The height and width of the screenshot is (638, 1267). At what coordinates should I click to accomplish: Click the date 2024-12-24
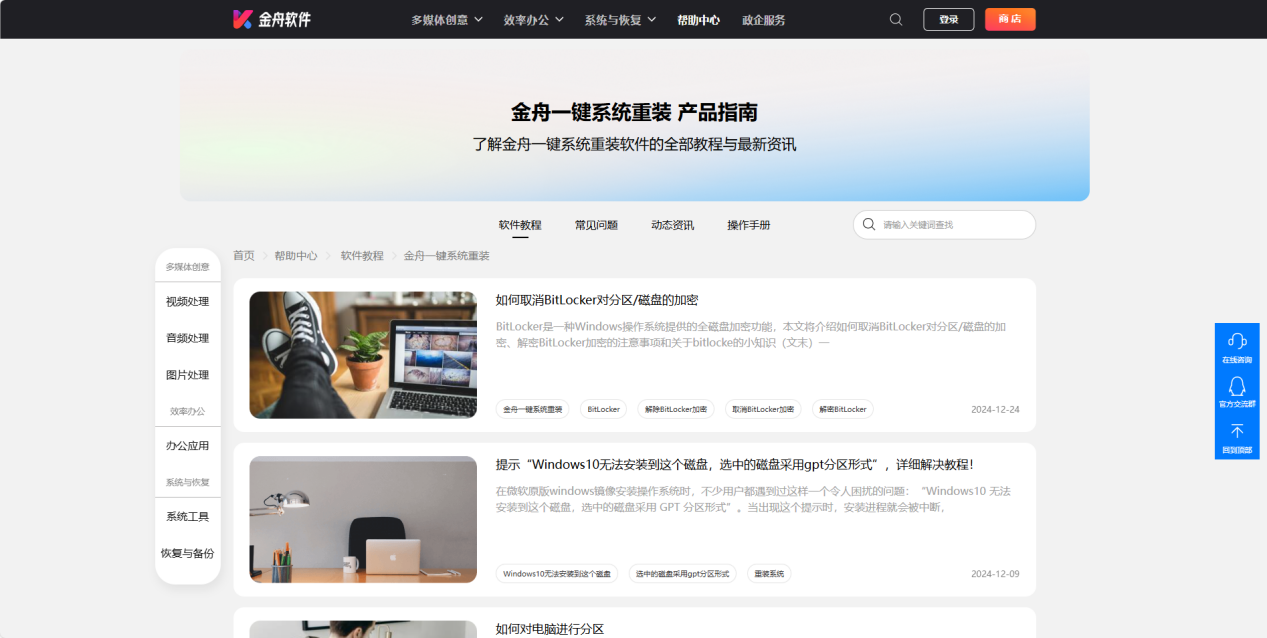995,409
